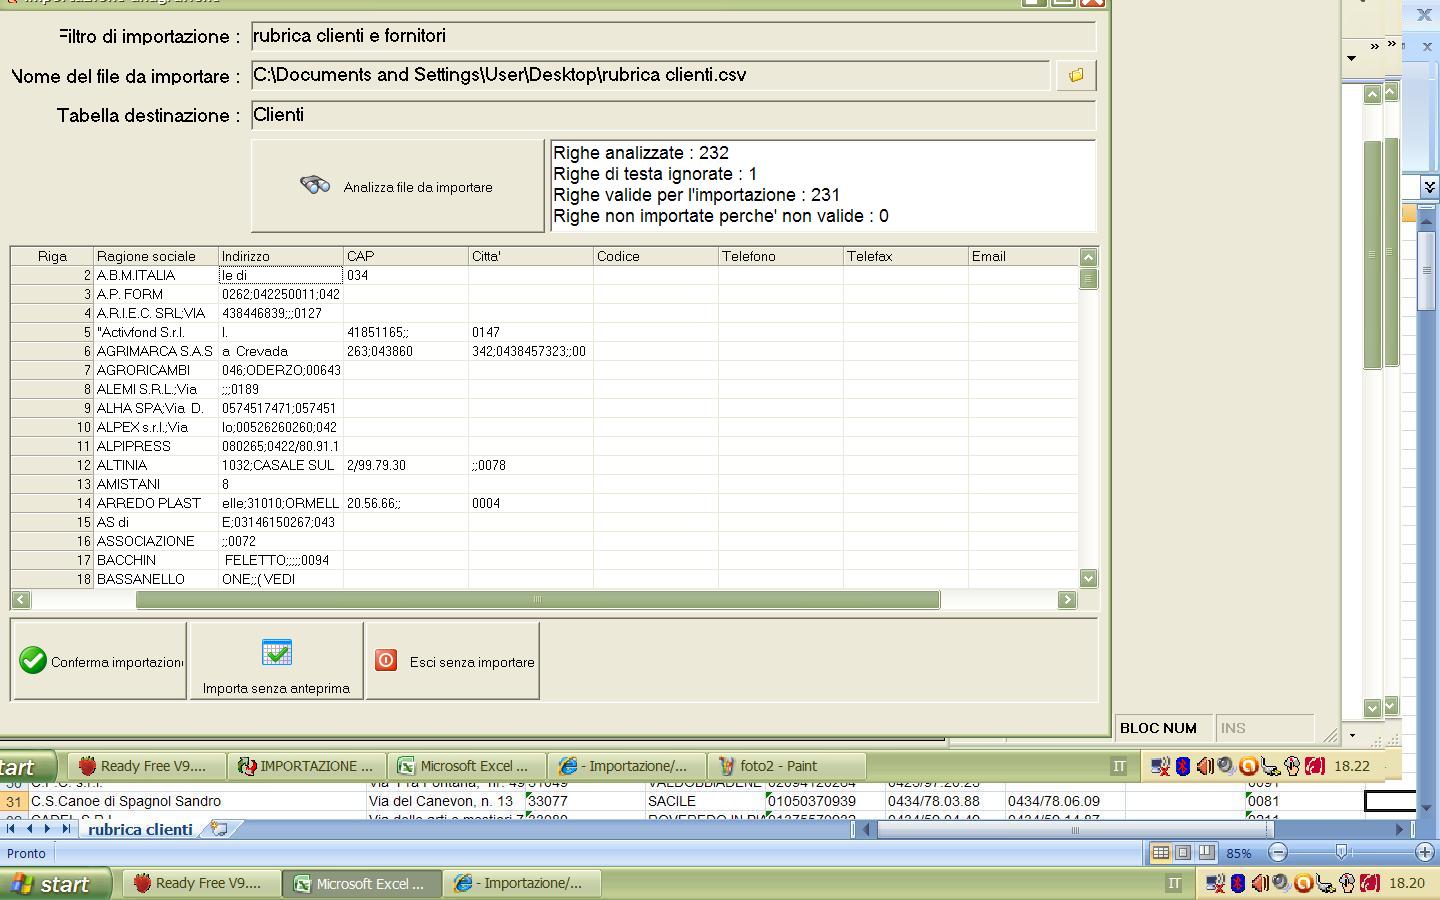Click the Citta' column header
The width and height of the screenshot is (1440, 900).
(x=531, y=256)
